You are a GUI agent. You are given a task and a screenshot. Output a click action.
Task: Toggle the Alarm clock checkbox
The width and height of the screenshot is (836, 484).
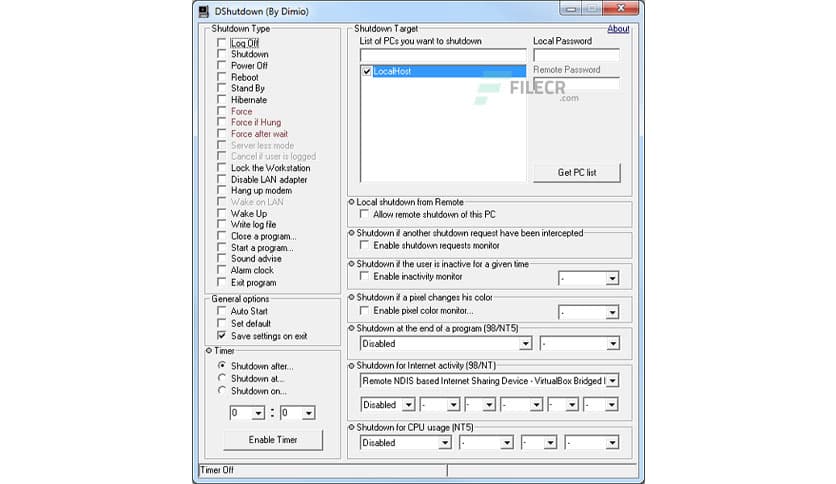click(222, 270)
